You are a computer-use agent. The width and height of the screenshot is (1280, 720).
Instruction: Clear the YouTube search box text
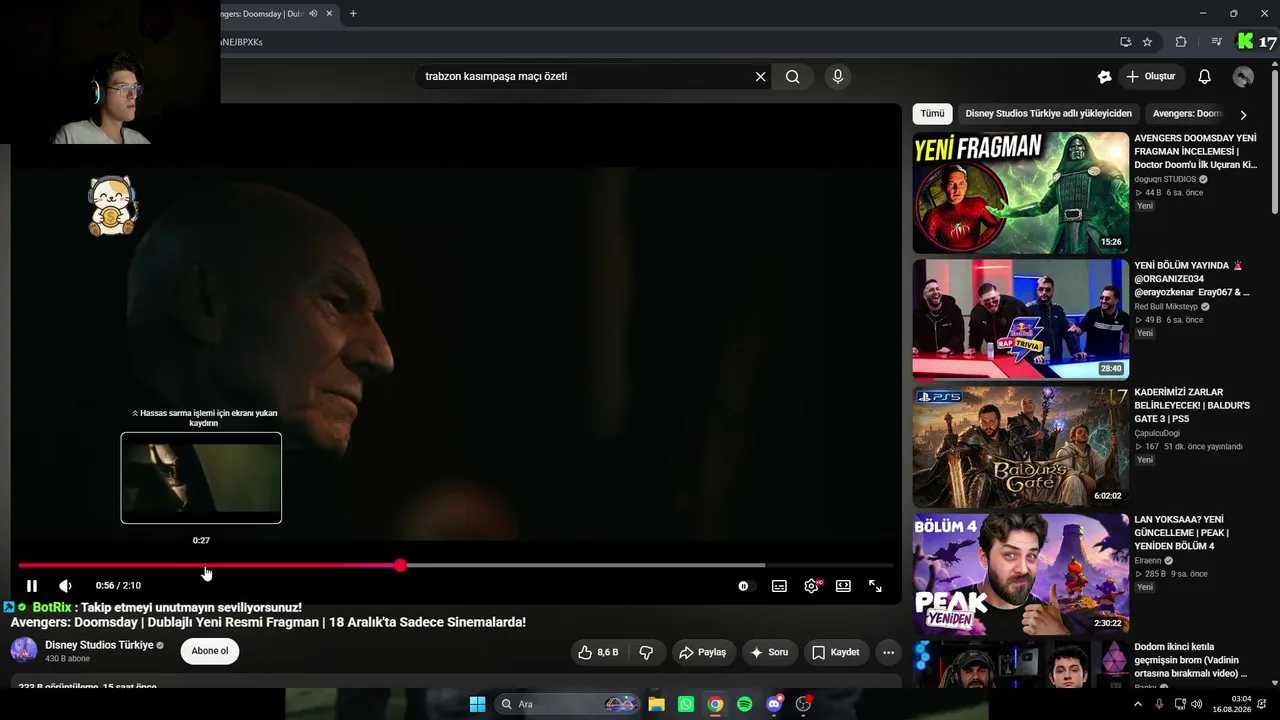pos(760,76)
